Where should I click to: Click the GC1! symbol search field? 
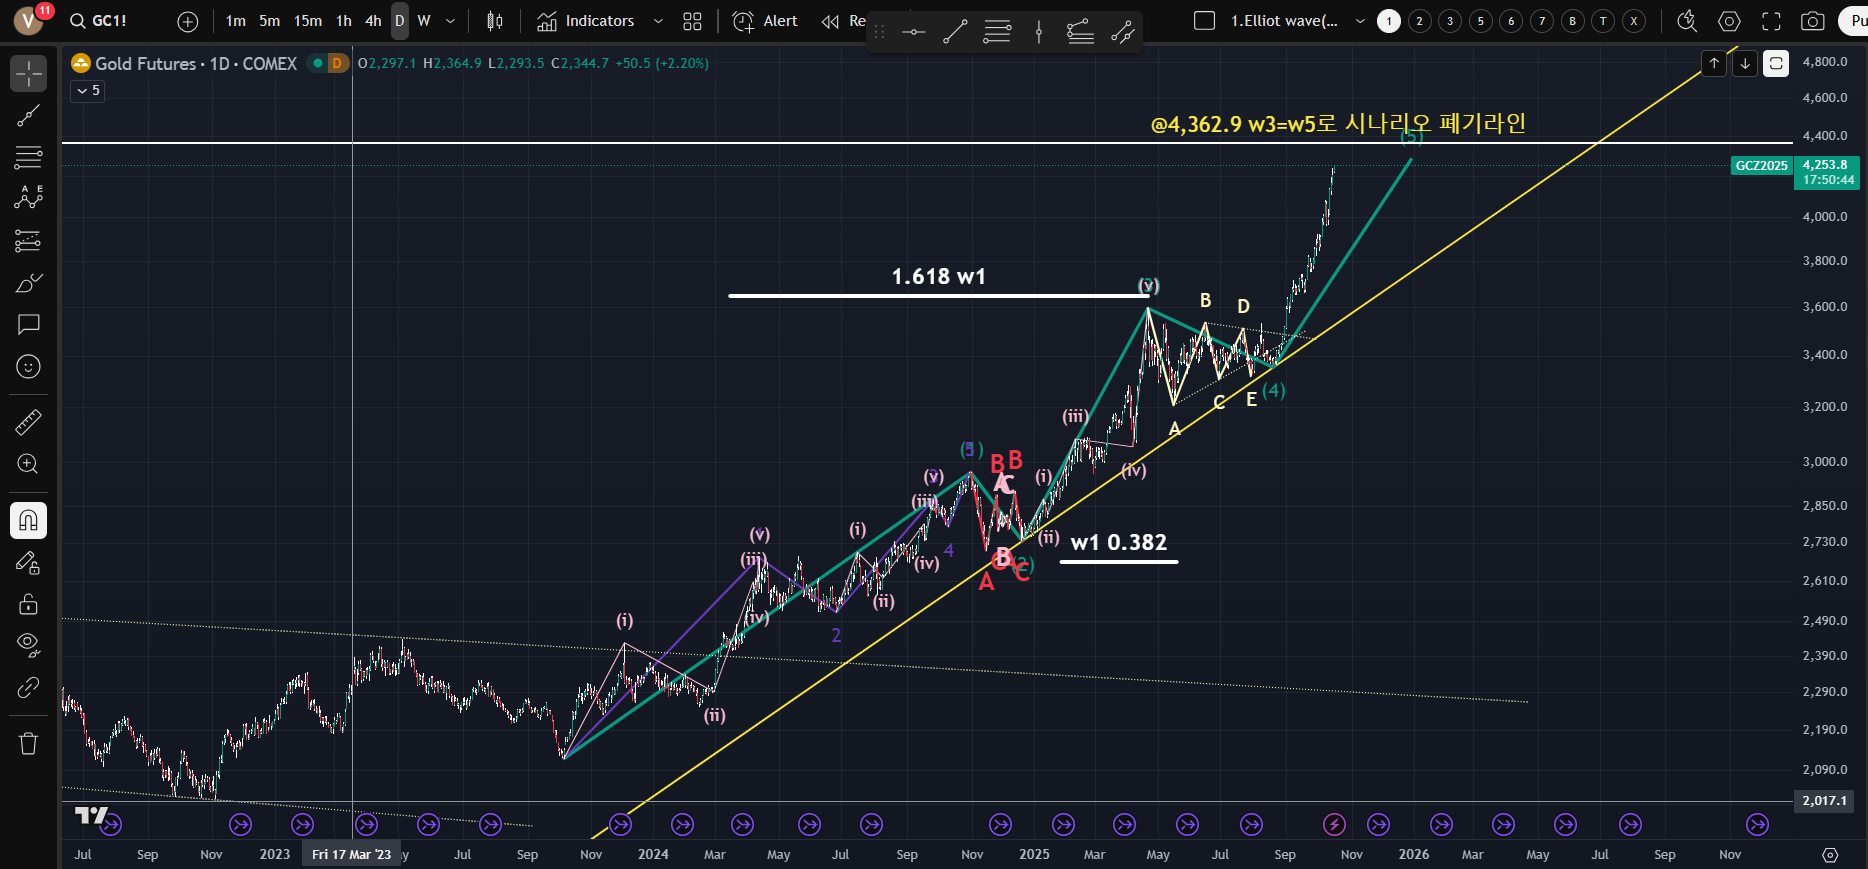click(x=100, y=21)
